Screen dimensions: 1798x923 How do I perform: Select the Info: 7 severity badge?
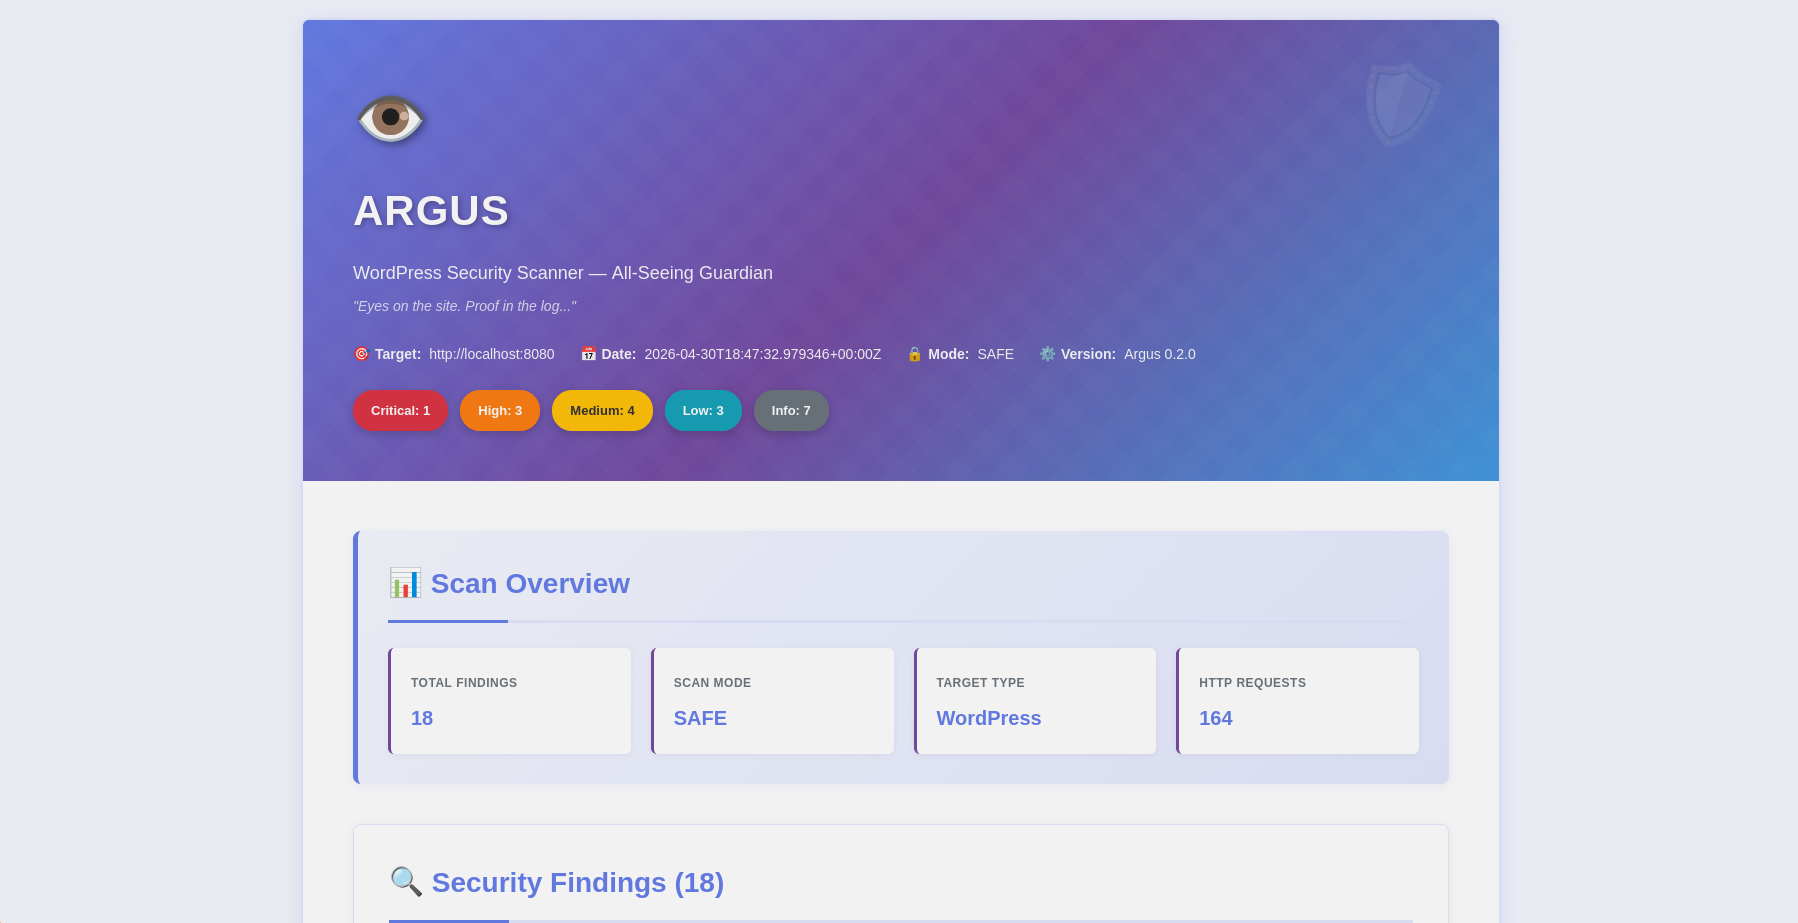791,411
